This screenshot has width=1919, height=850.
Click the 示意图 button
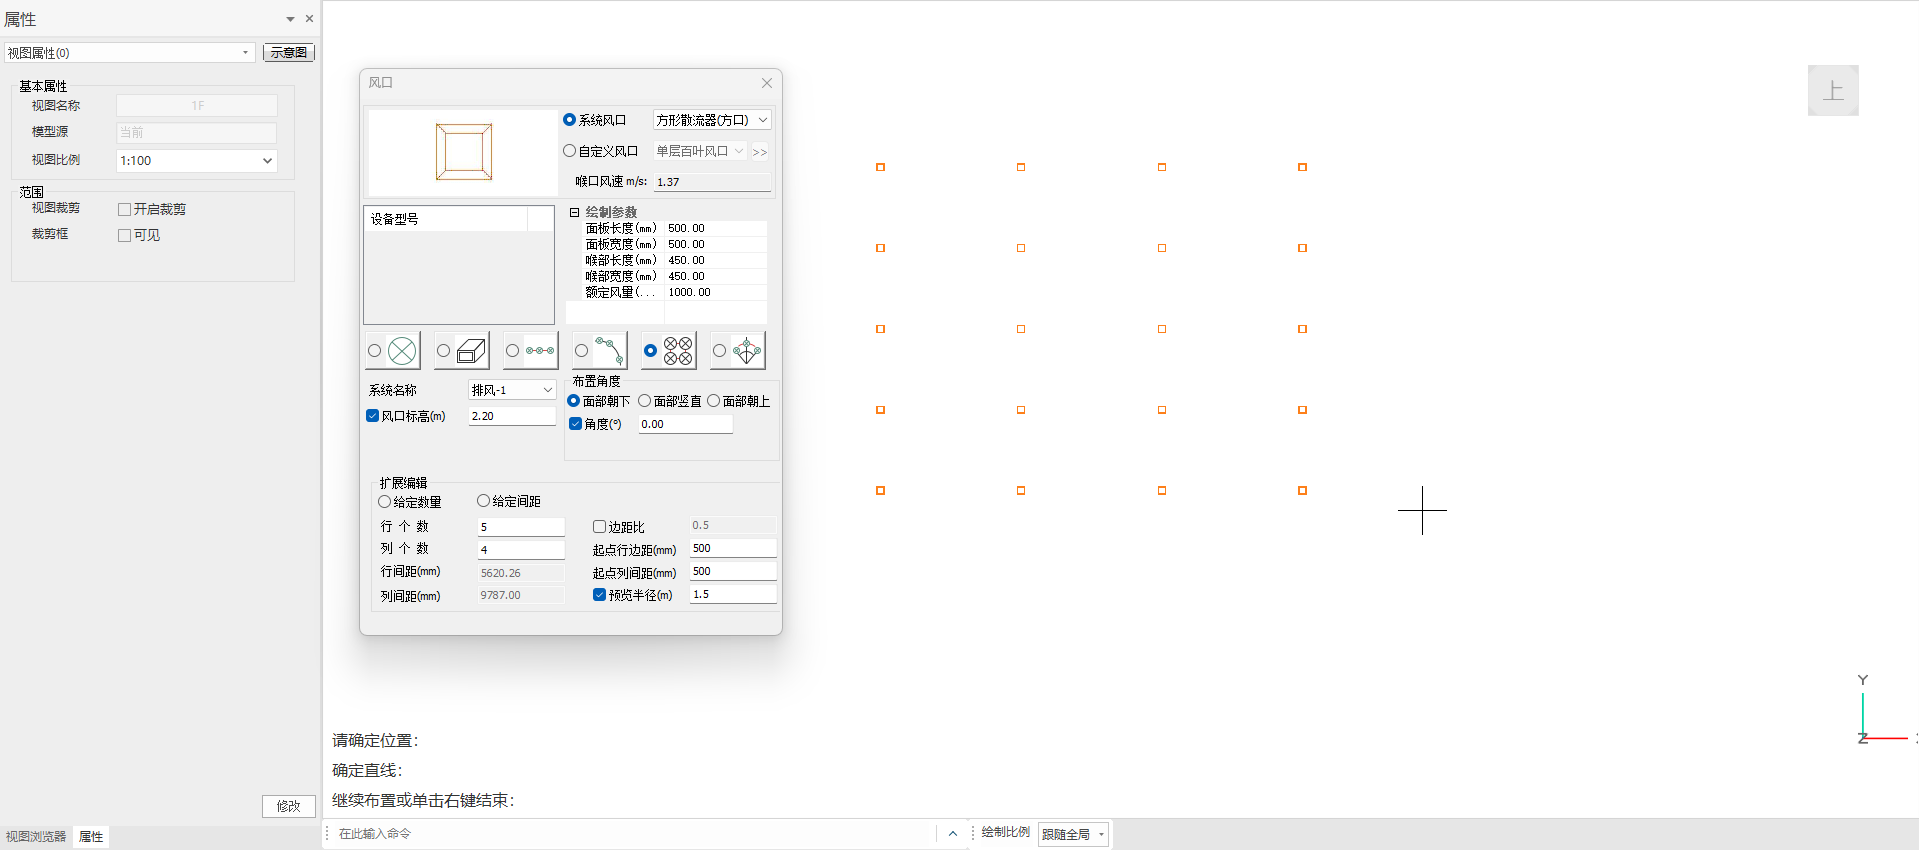289,53
